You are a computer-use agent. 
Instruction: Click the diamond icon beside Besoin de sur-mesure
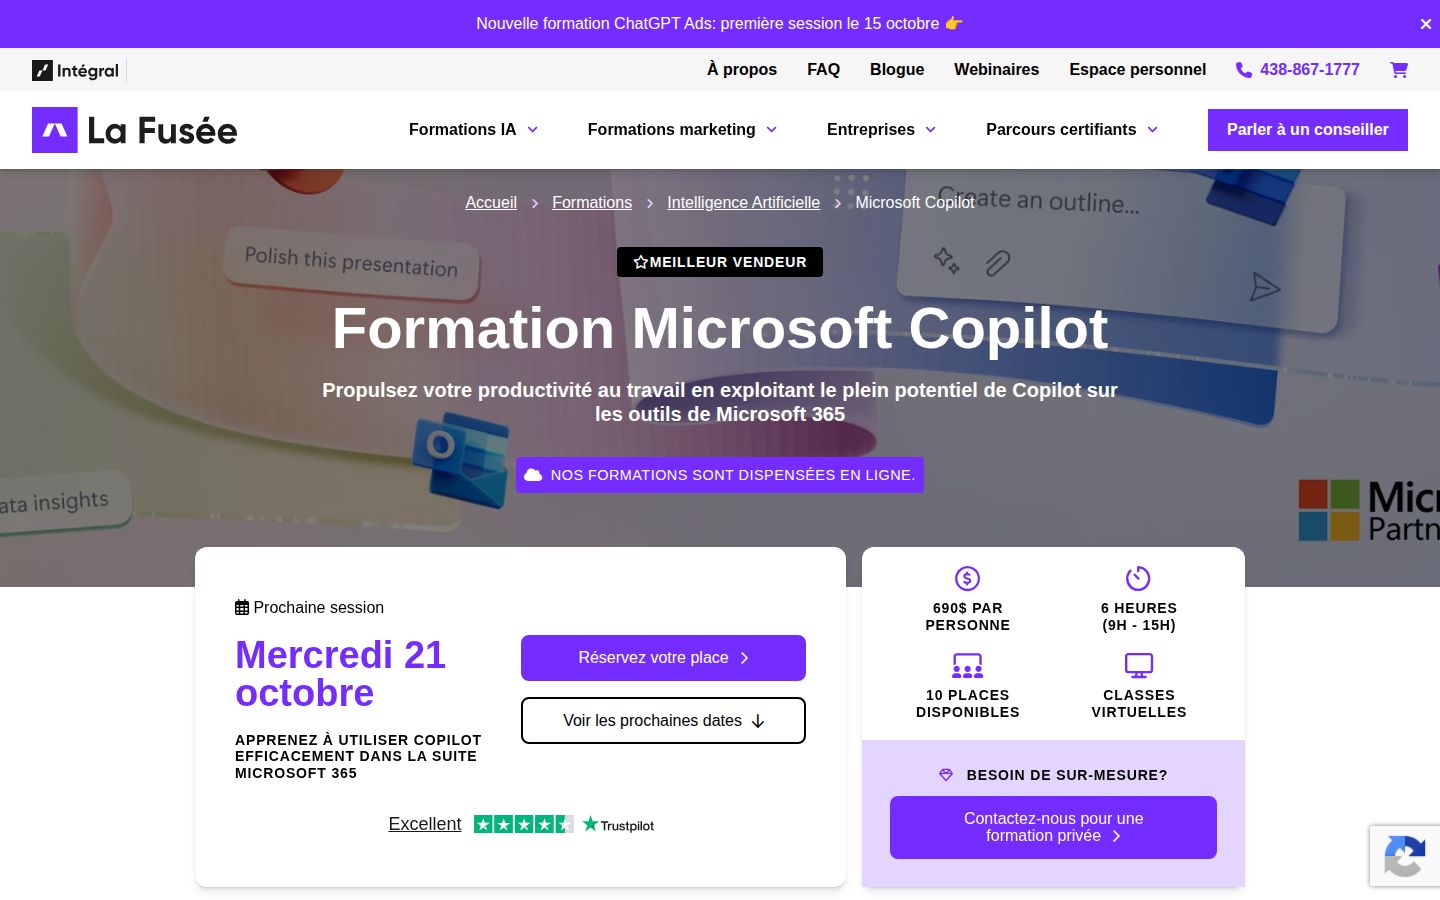click(x=946, y=775)
